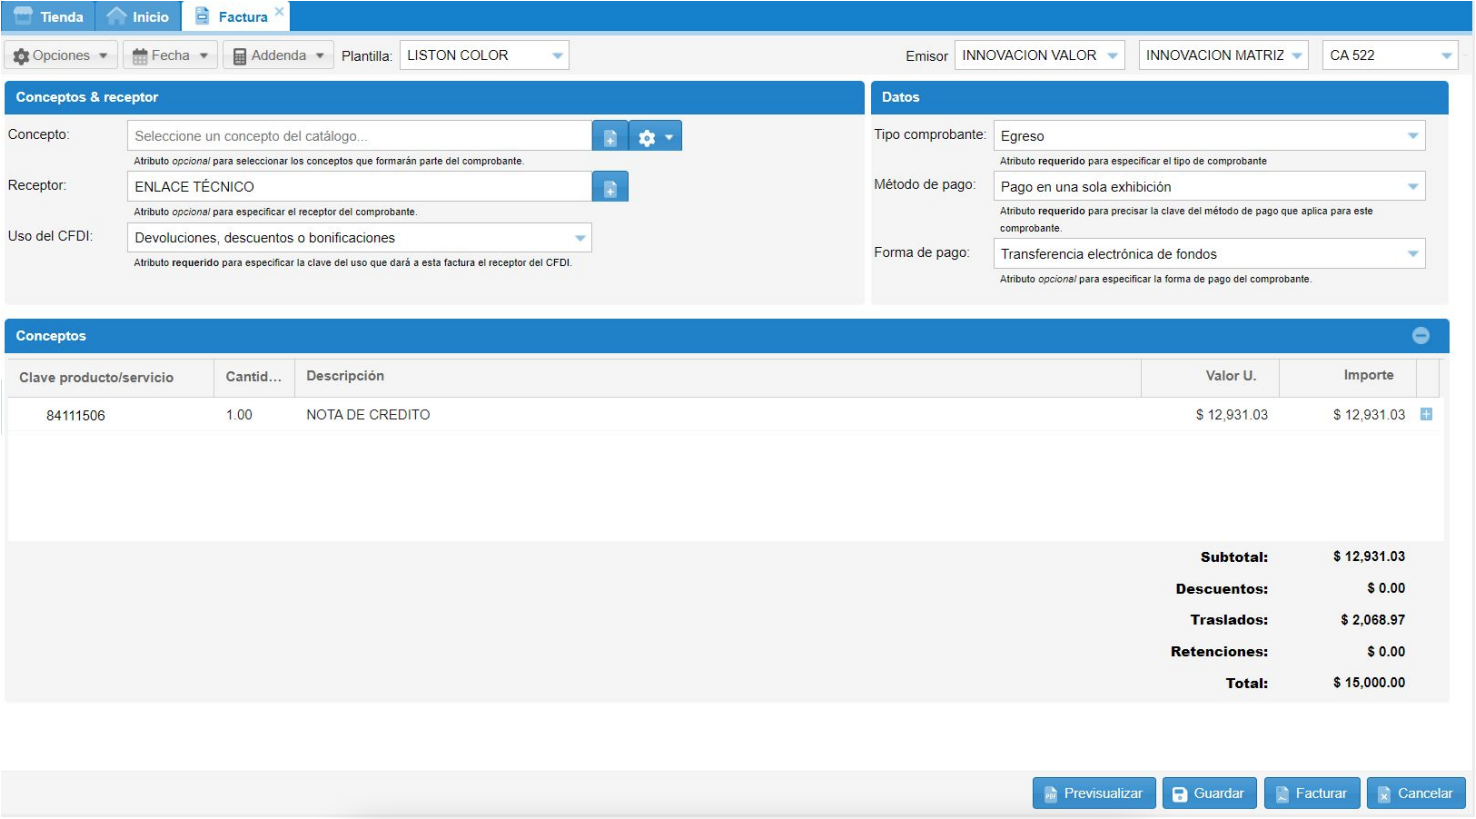1476x819 pixels.
Task: Collapse the Conceptos panel with minus icon
Action: 1420,336
